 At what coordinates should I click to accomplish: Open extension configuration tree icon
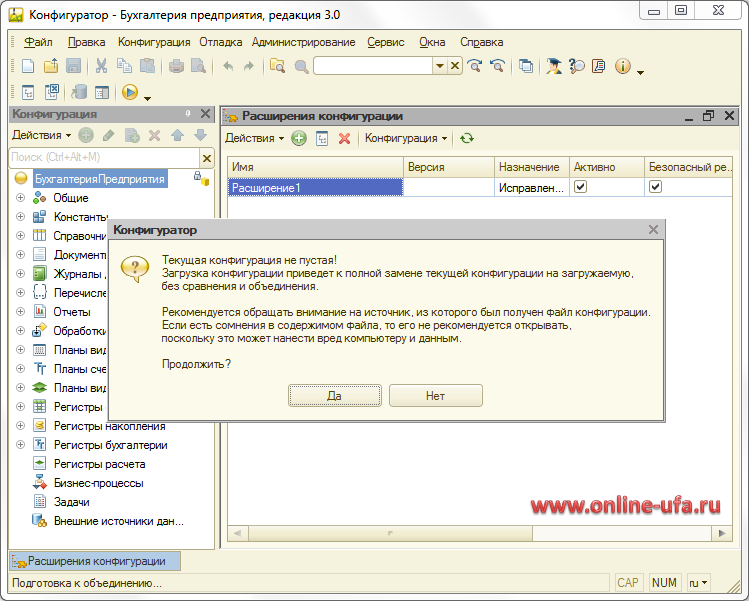[x=322, y=139]
